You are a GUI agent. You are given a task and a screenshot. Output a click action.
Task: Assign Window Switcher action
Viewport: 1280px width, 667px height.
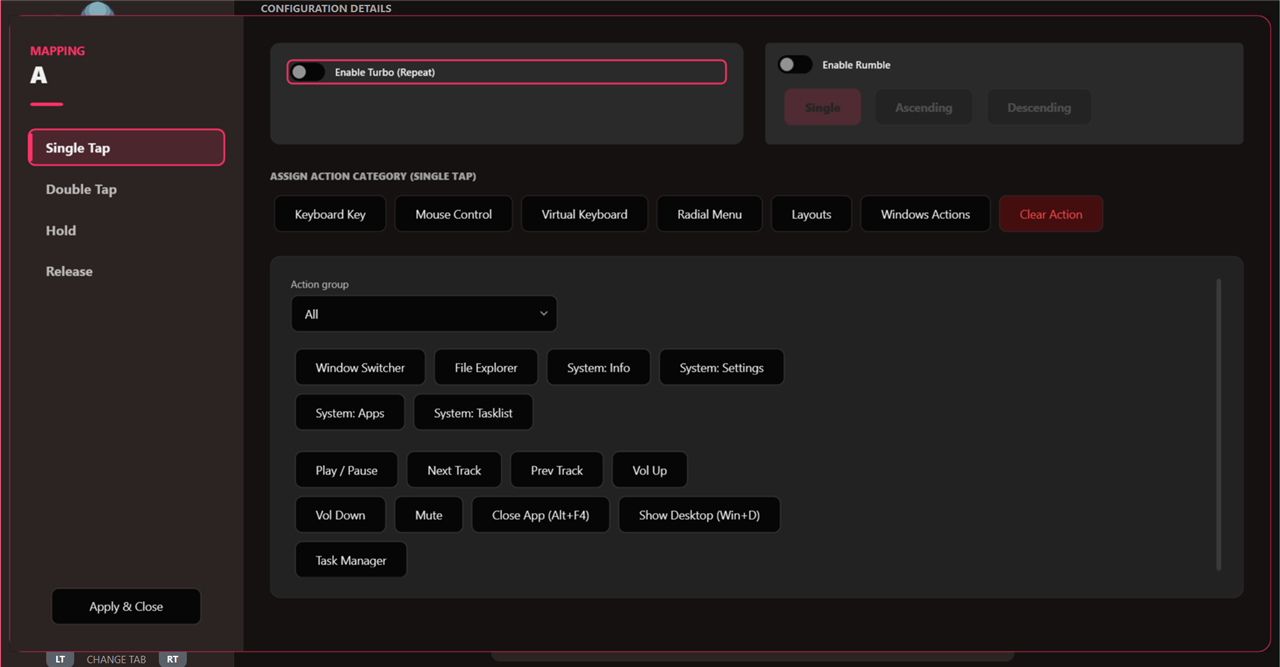(x=360, y=367)
